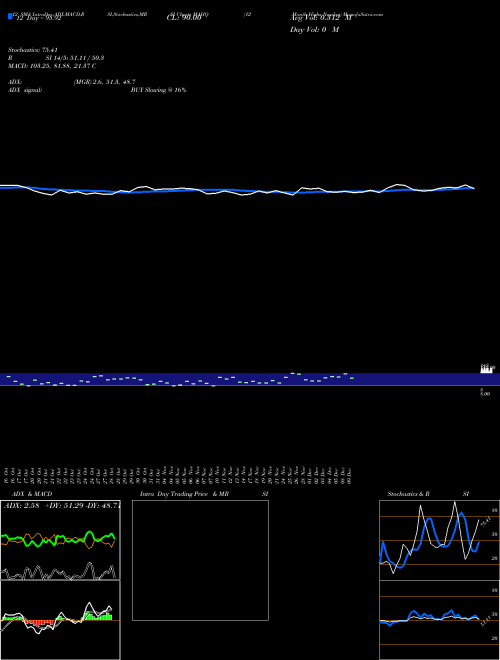Click the rotated '73.41' label on Stochastics chart

pyautogui.click(x=486, y=522)
